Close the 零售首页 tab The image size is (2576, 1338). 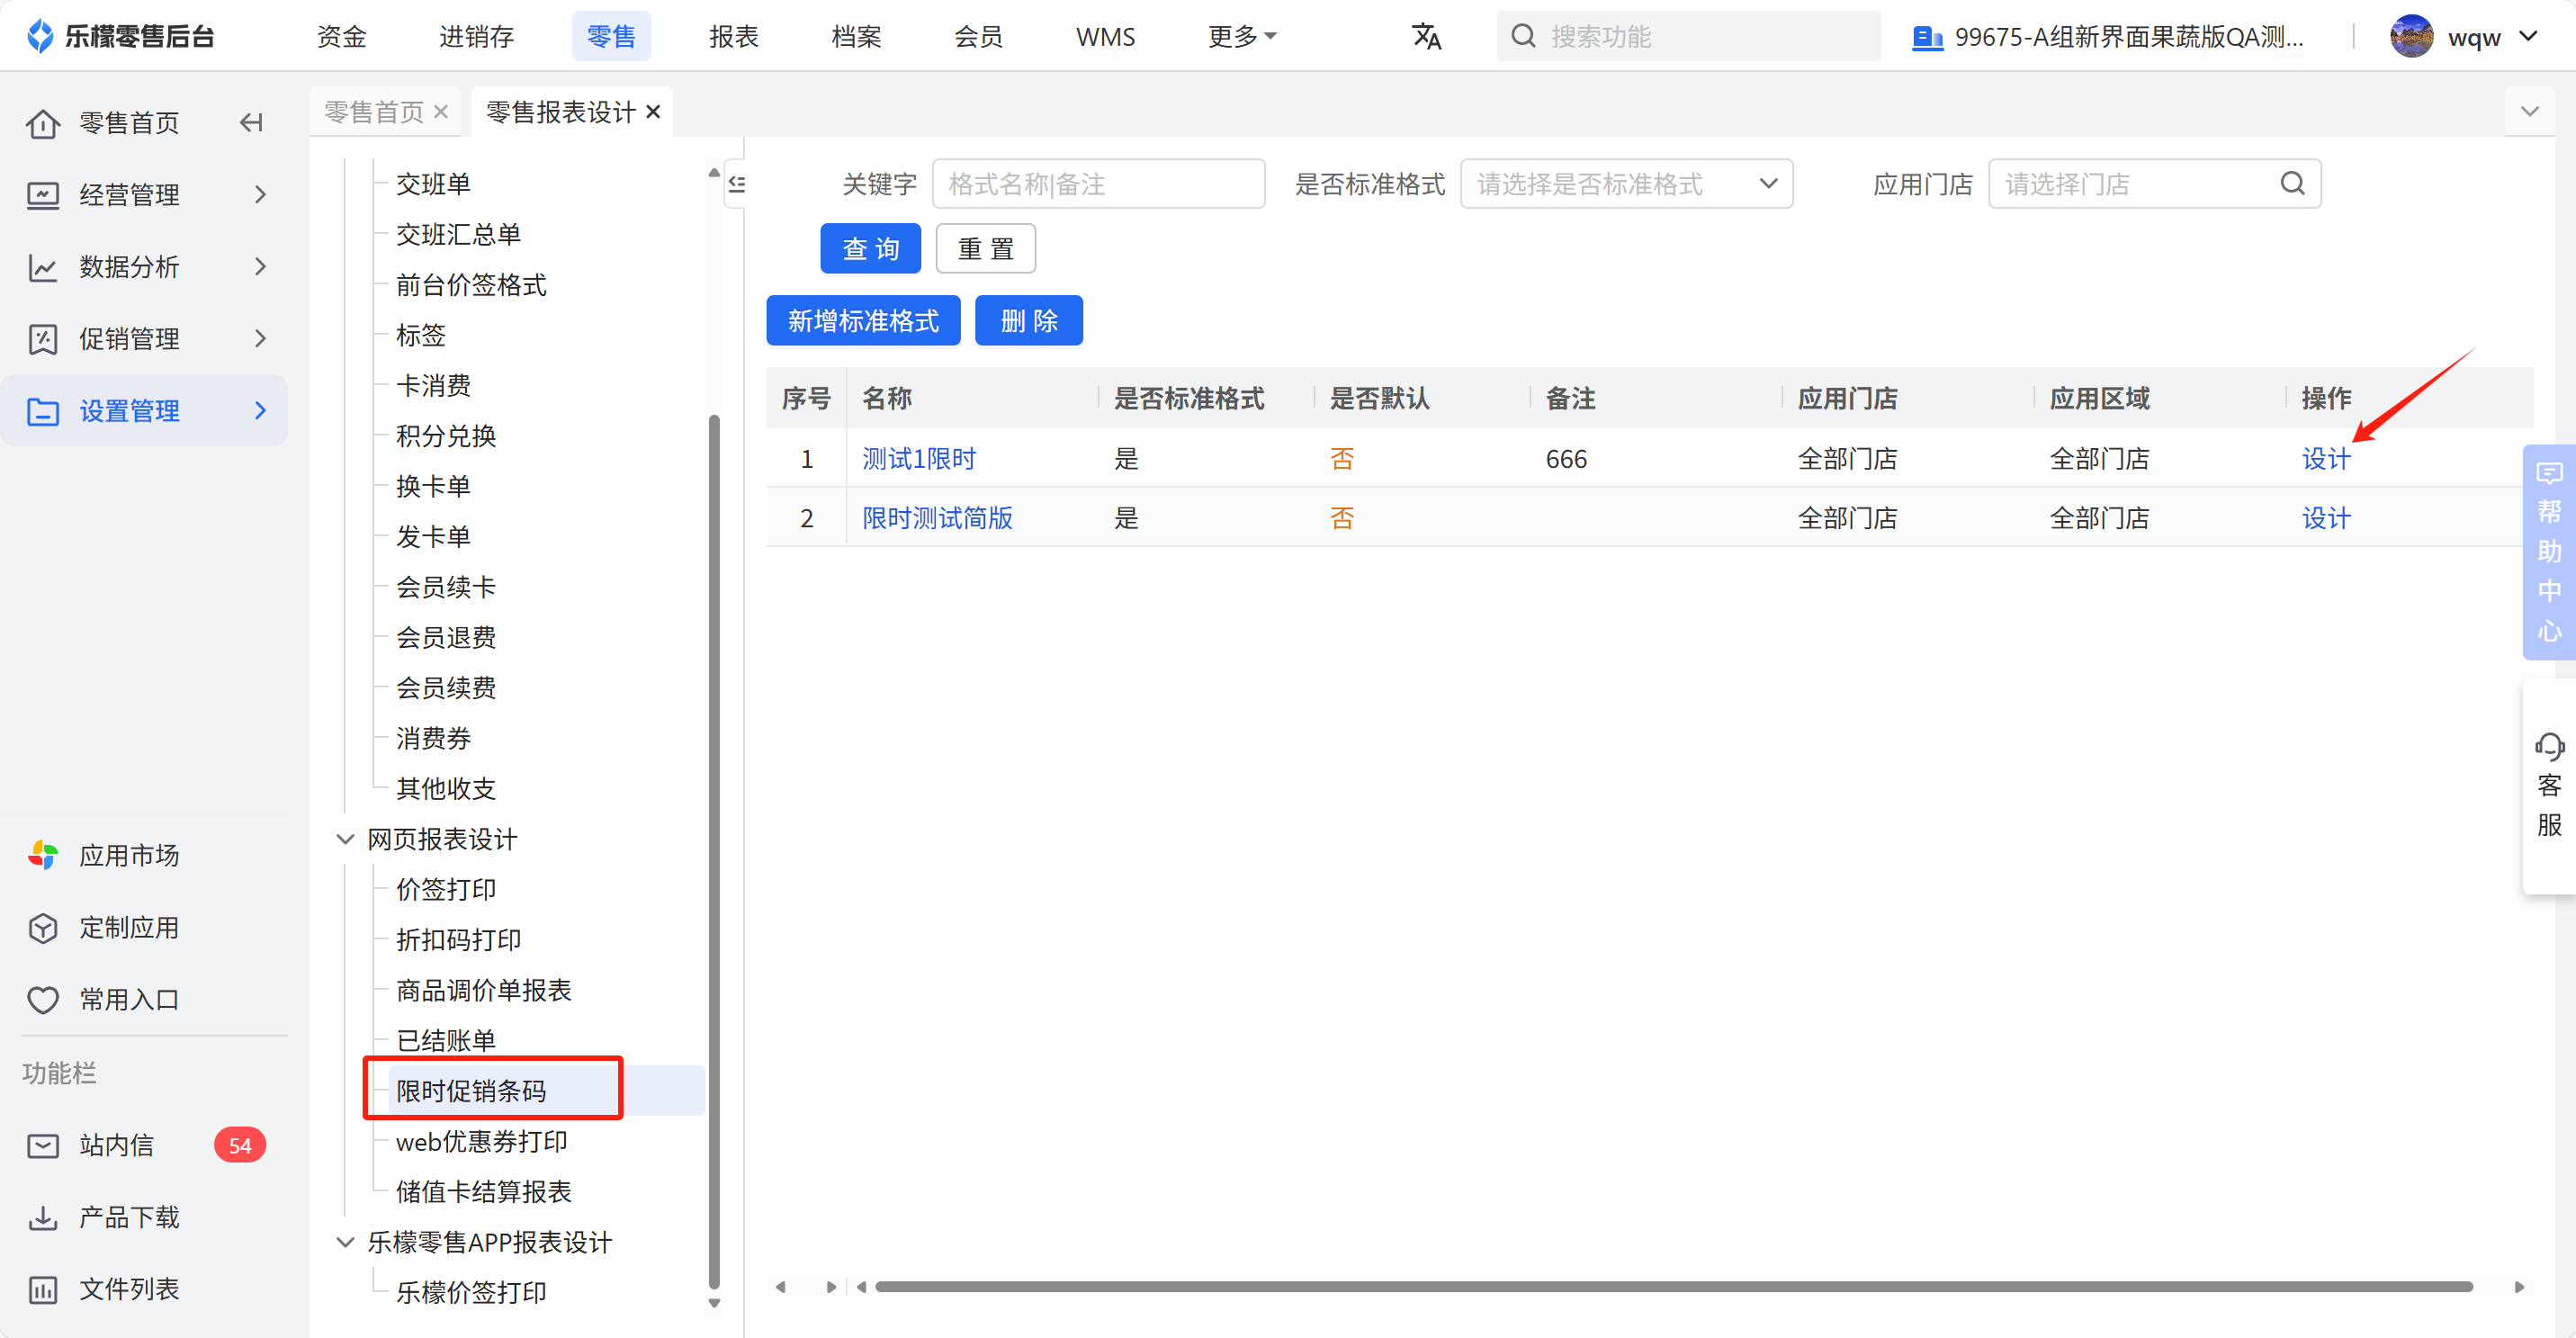[441, 112]
